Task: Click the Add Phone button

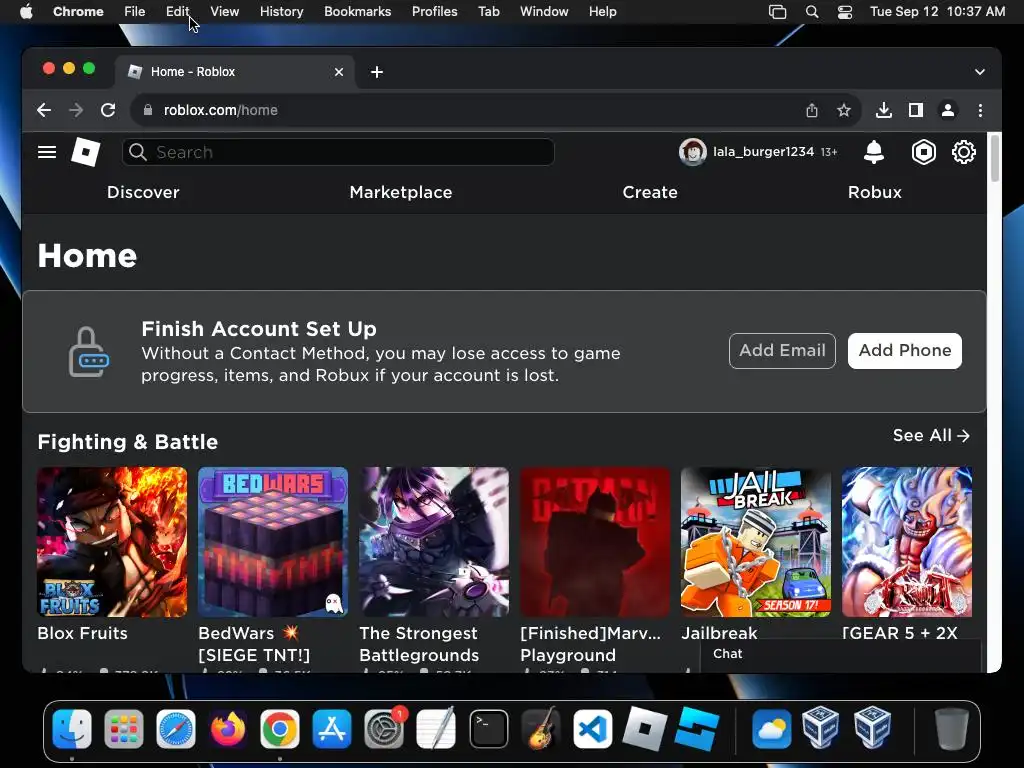Action: (x=904, y=351)
